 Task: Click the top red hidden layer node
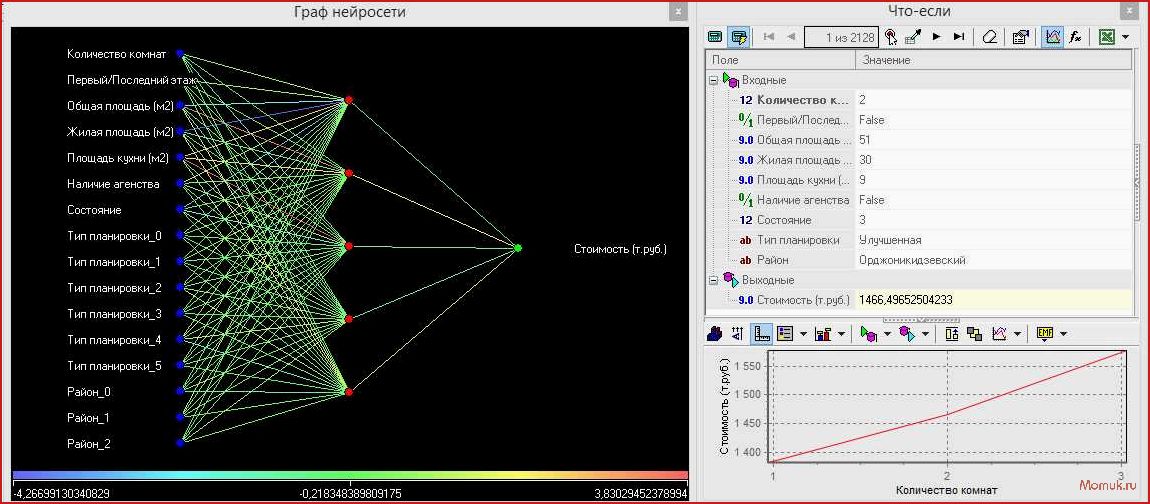tap(348, 100)
